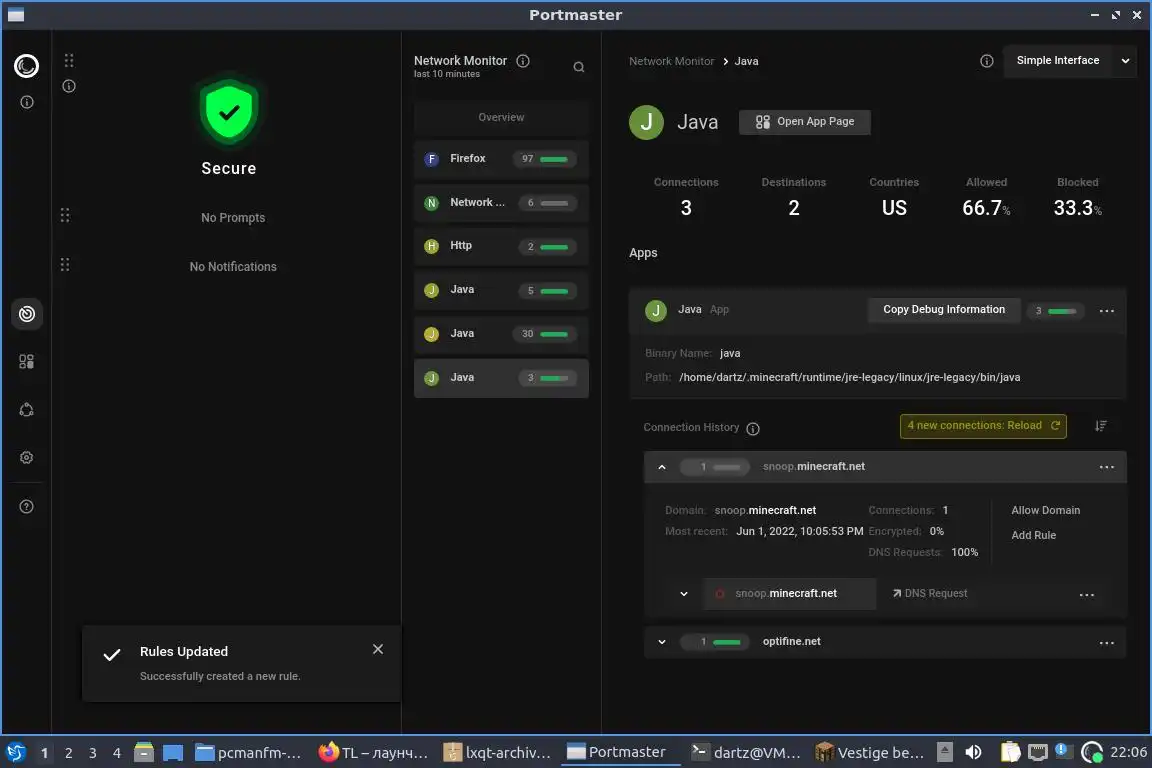This screenshot has width=1152, height=768.
Task: Click Add Rule for snoop.minecraft.net
Action: tap(1033, 535)
